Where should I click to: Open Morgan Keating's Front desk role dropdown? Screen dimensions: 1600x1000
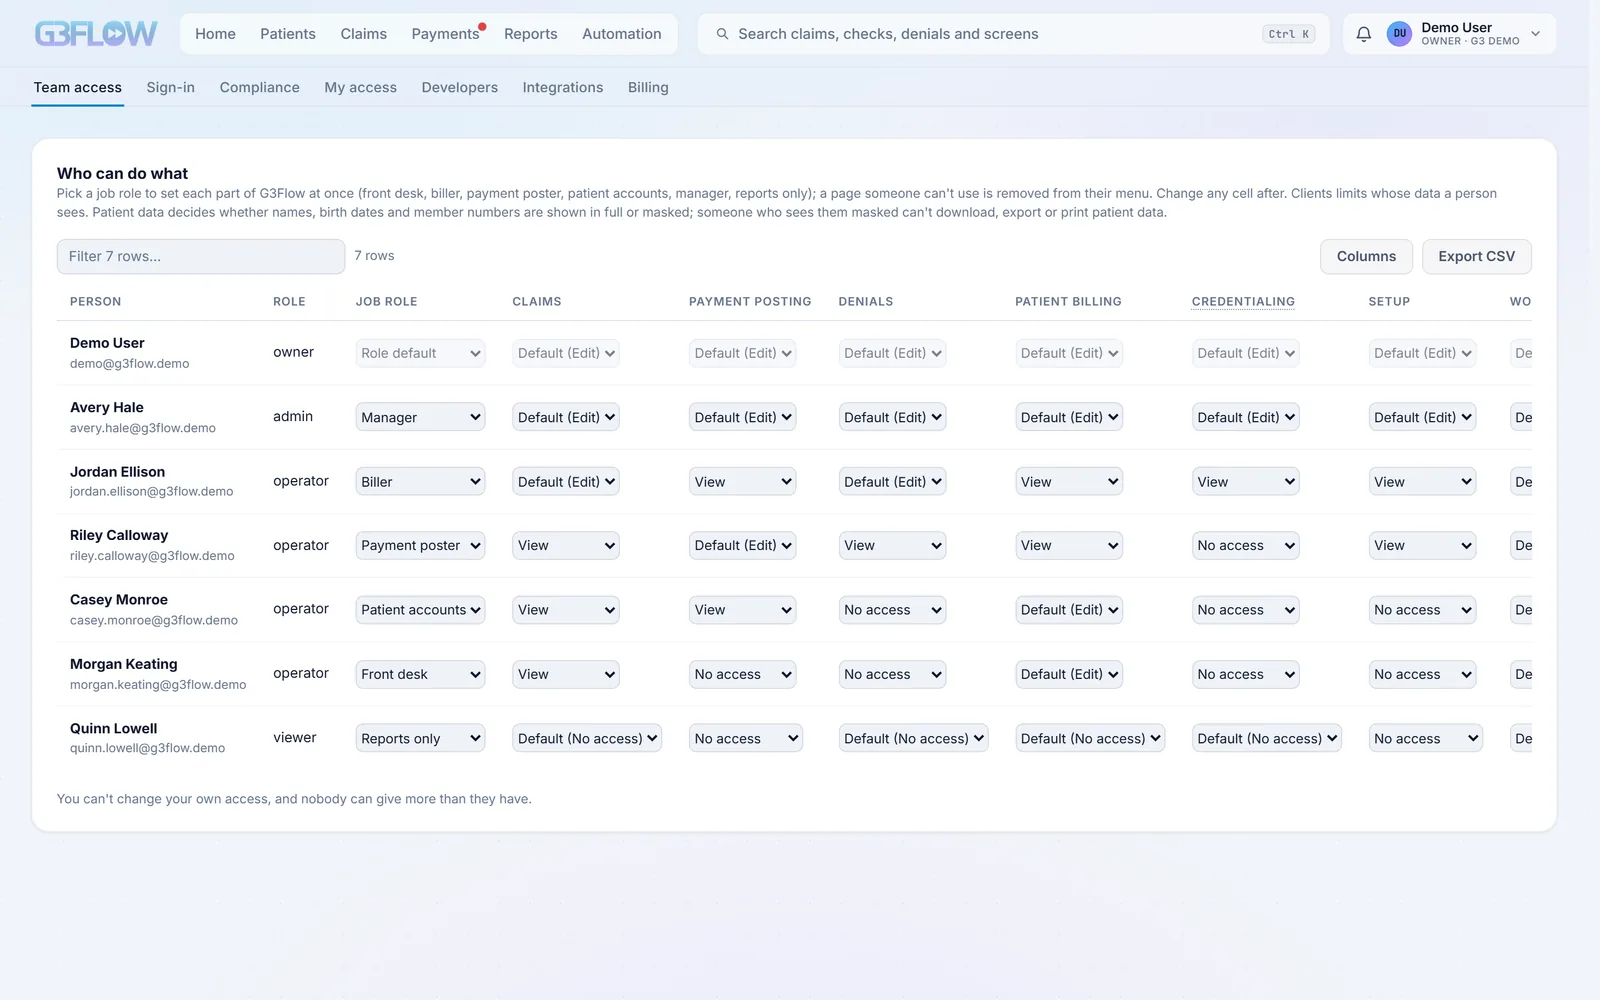pos(420,675)
